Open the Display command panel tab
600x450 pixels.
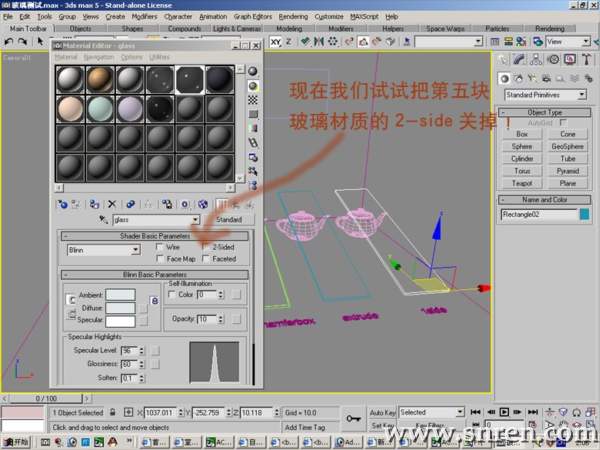coord(570,59)
